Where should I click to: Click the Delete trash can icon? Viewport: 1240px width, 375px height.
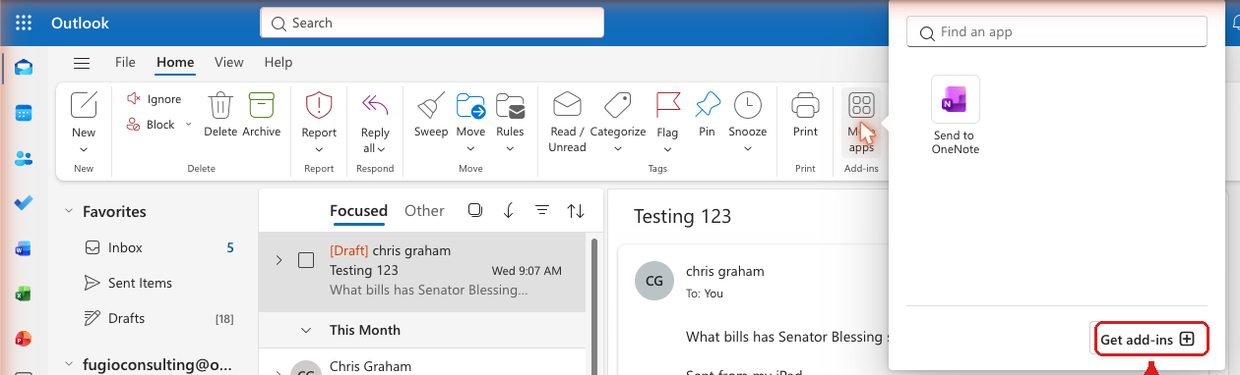point(220,106)
